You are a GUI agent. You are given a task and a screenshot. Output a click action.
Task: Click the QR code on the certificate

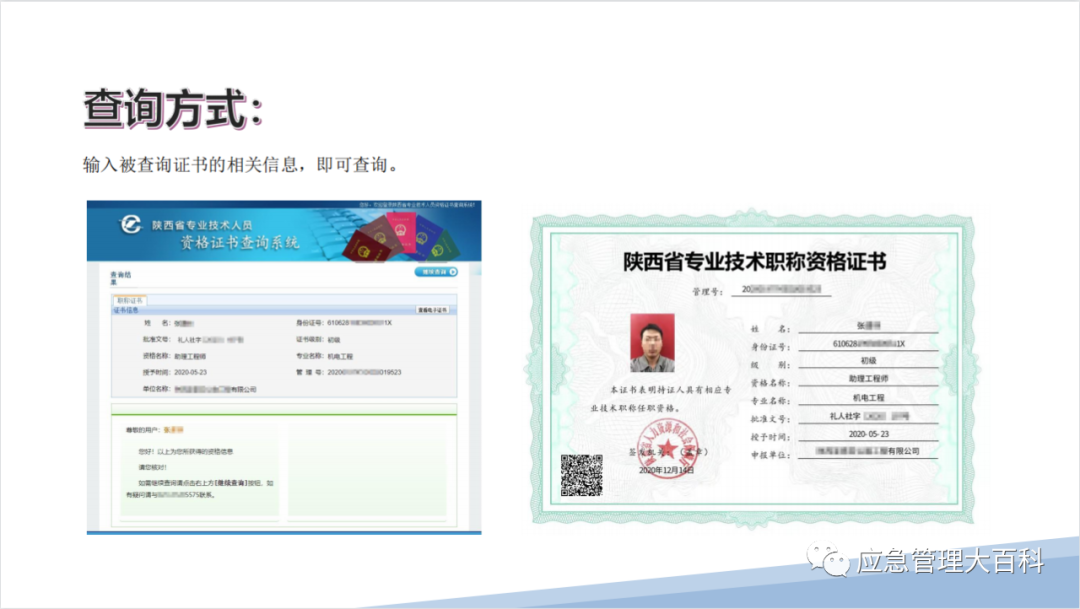(x=581, y=475)
